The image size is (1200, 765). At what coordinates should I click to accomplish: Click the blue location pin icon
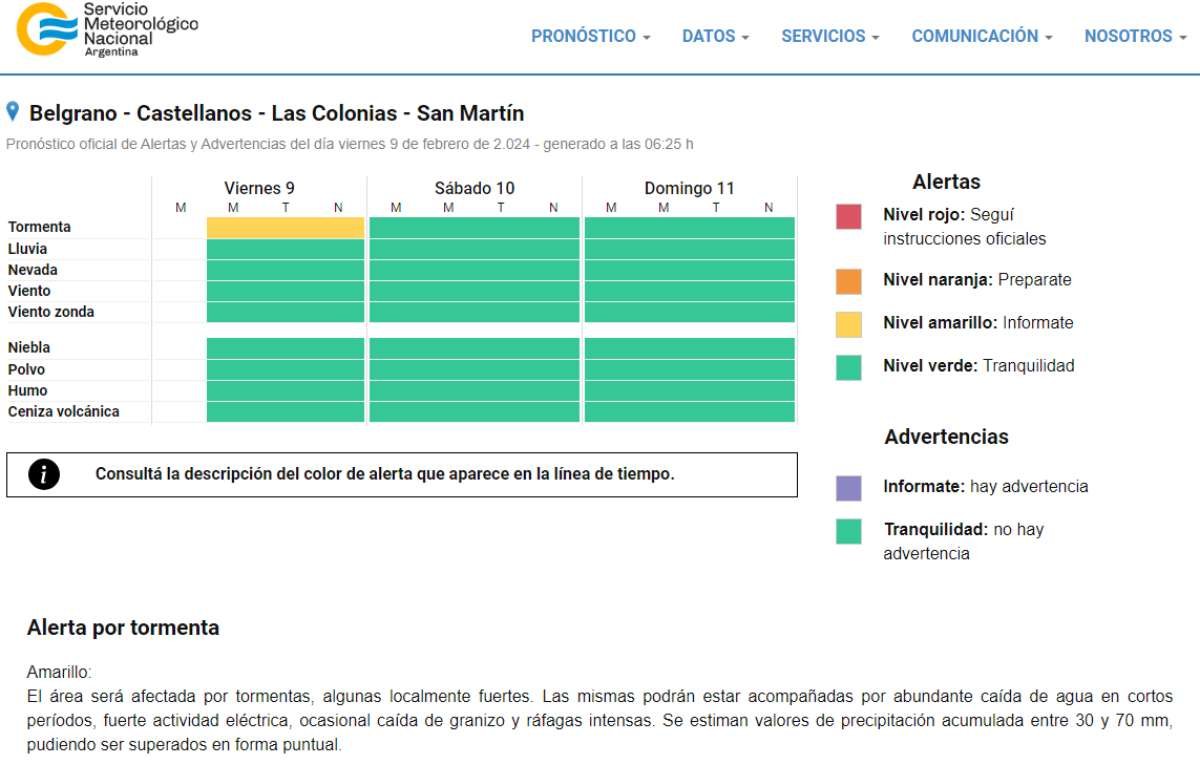(13, 111)
